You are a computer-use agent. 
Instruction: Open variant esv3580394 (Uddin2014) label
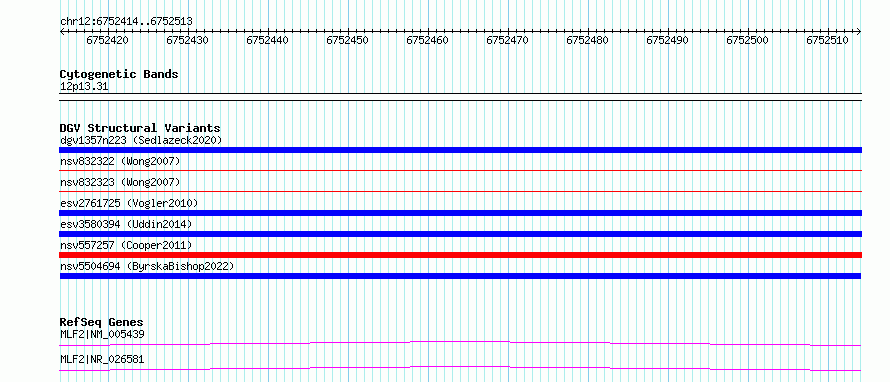pyautogui.click(x=126, y=224)
